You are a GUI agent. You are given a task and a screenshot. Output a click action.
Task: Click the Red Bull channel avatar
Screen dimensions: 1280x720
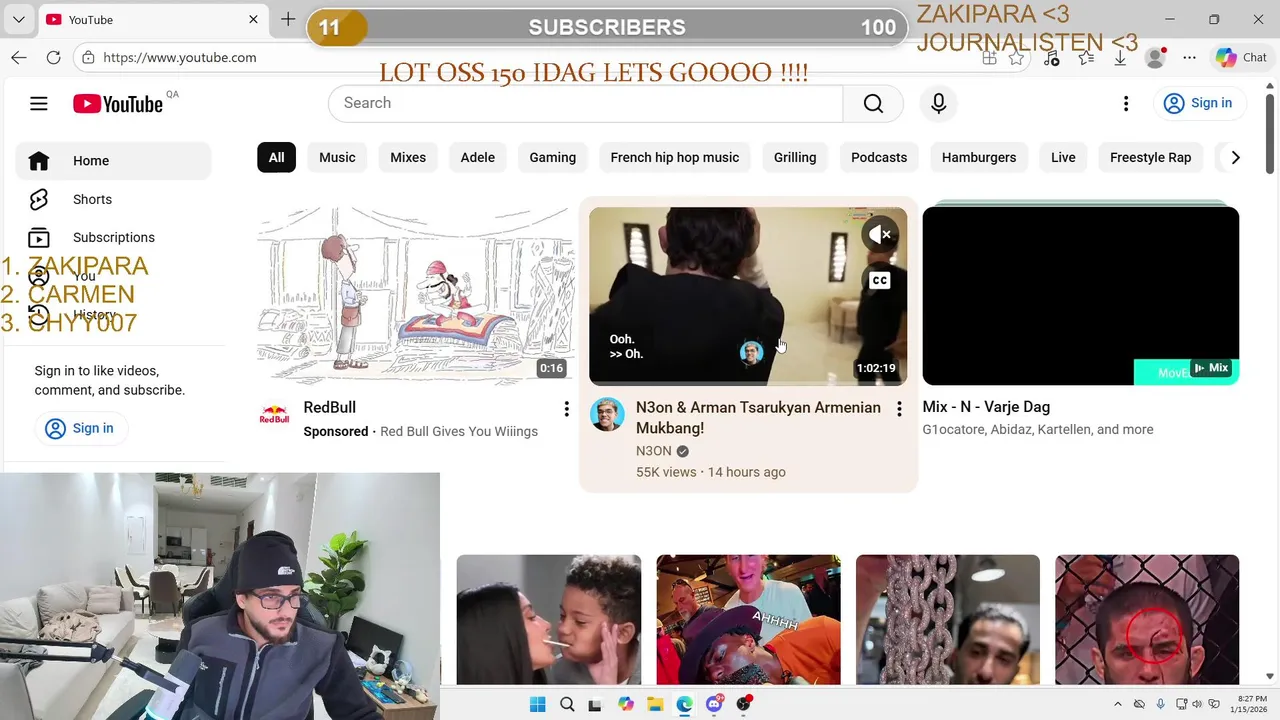[275, 414]
